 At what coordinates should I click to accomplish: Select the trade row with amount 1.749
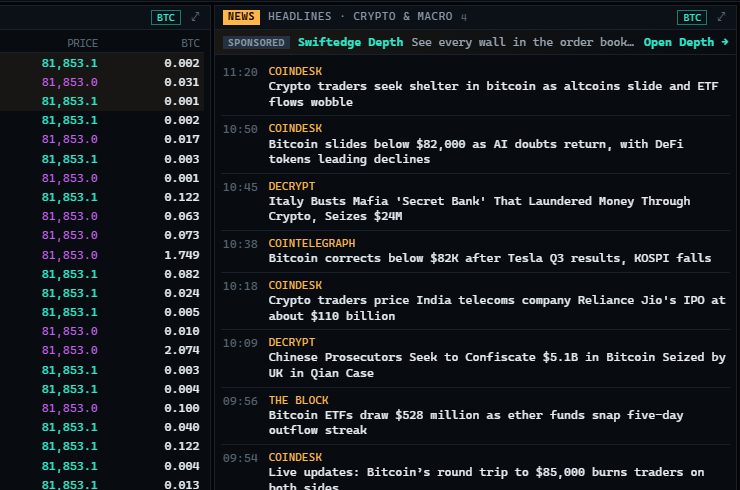pos(102,255)
